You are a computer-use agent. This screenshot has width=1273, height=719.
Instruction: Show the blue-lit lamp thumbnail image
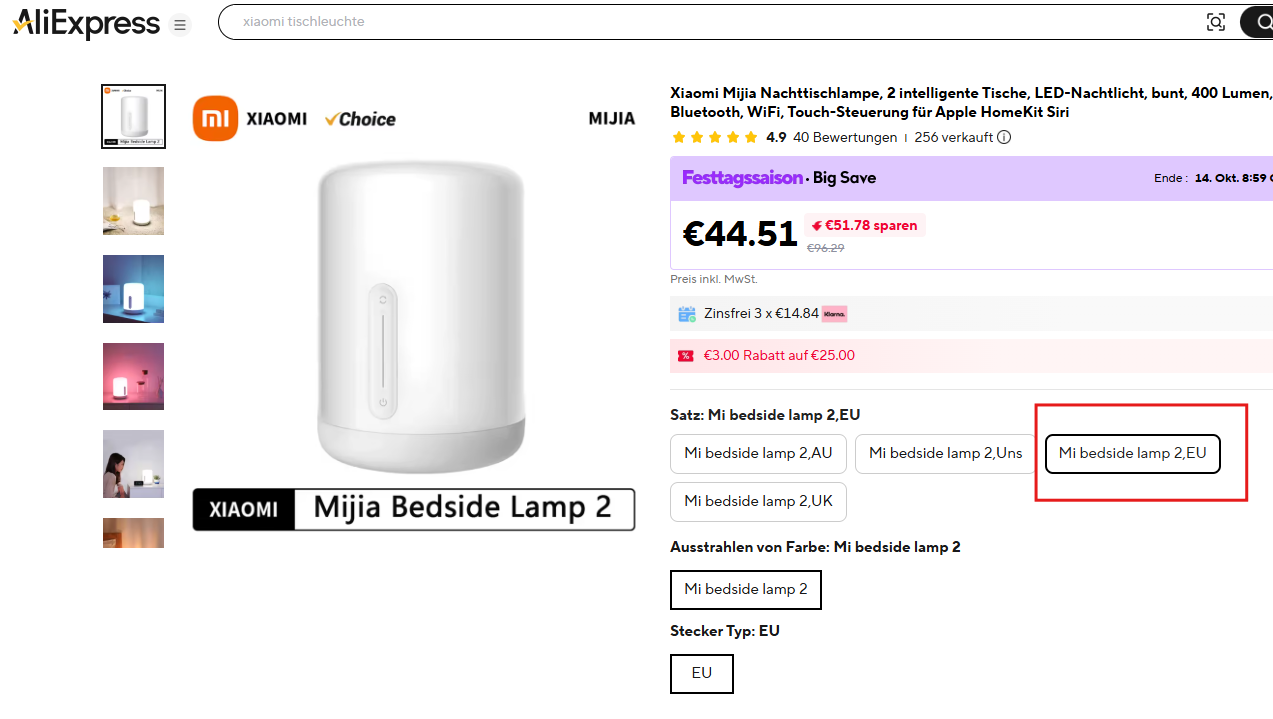click(x=133, y=289)
